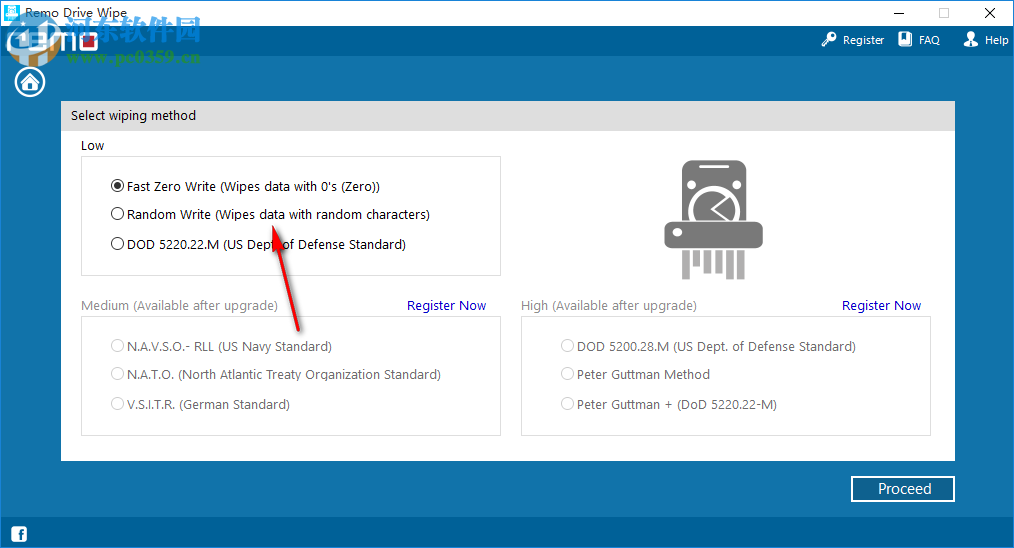The image size is (1014, 548).
Task: Click the app icon in the title bar
Action: tap(11, 12)
